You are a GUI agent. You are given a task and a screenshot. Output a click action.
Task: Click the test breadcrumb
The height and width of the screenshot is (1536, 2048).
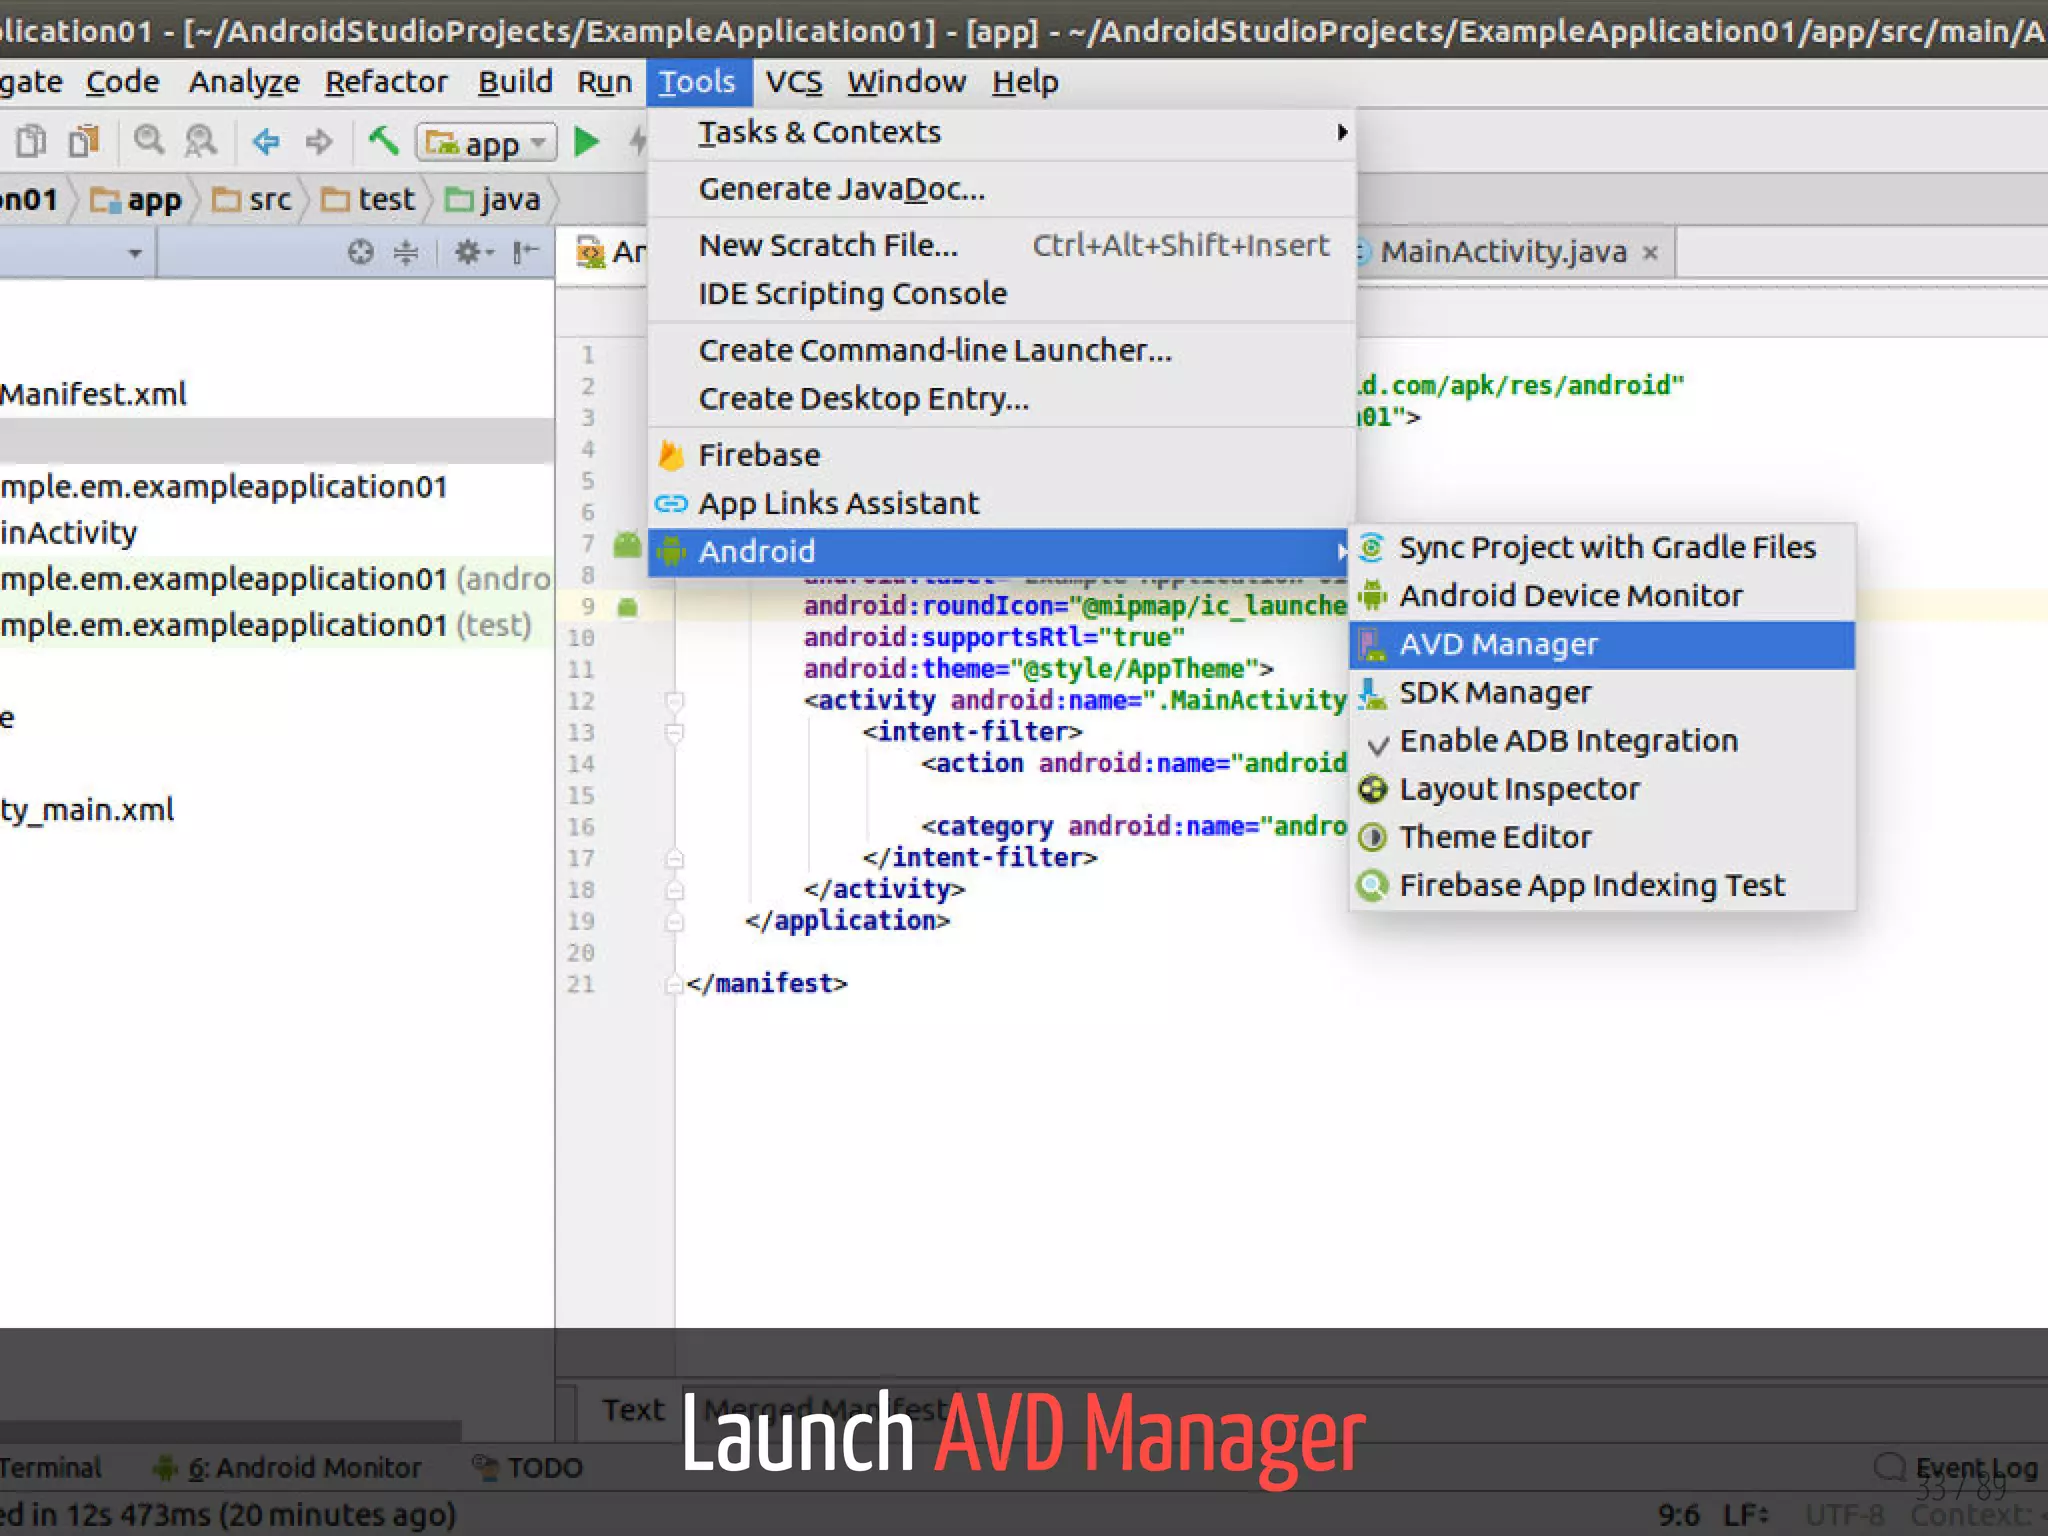(x=367, y=200)
